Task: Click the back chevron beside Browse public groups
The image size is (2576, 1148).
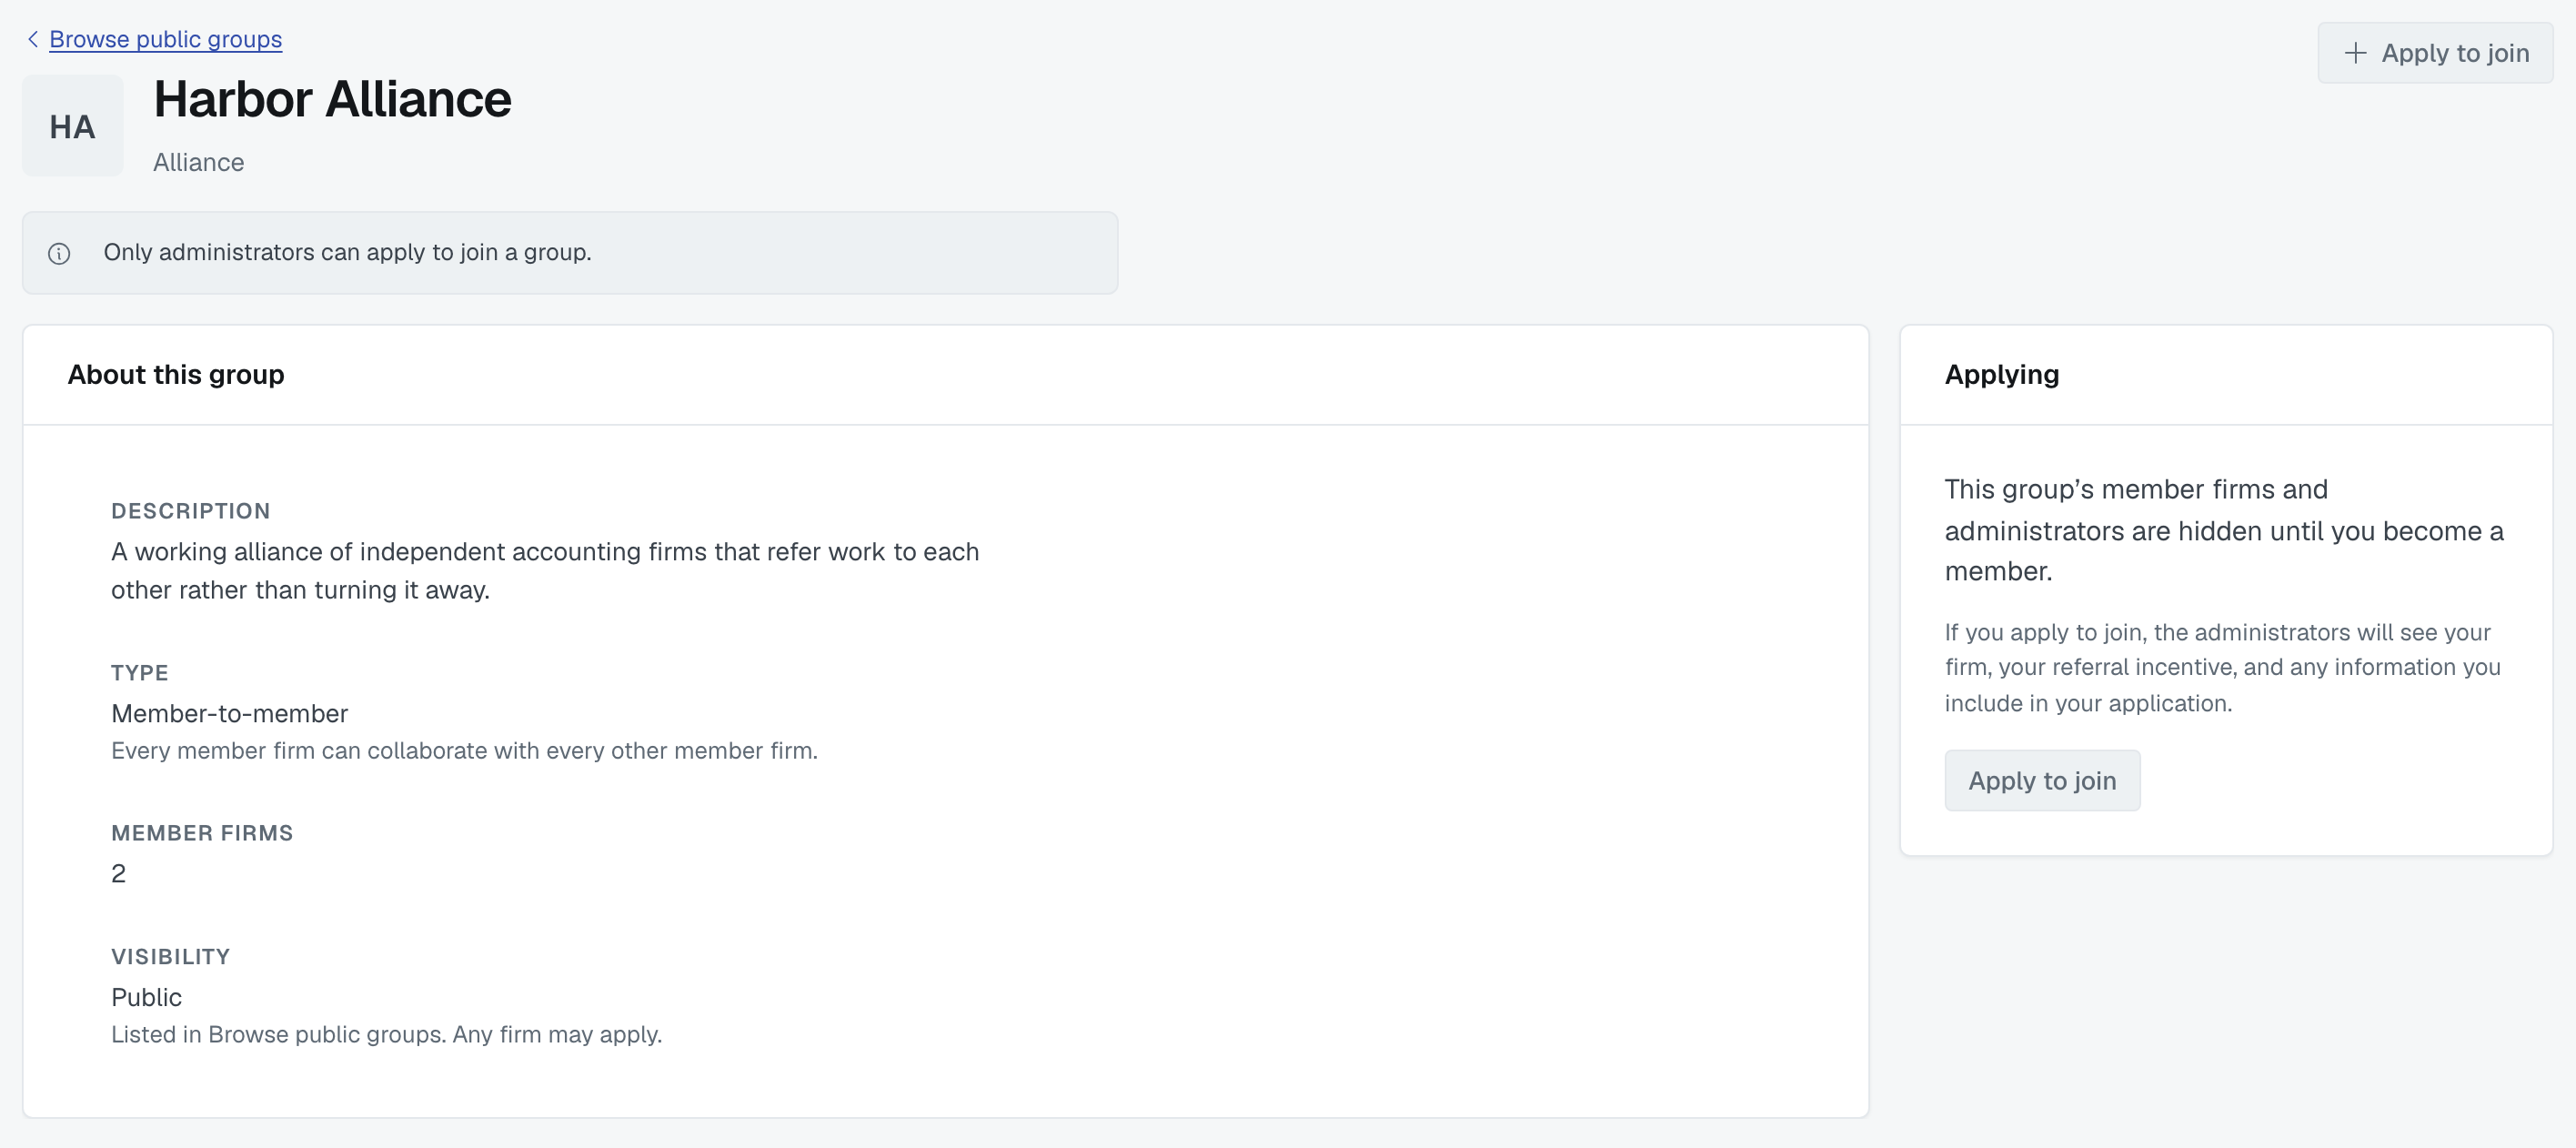Action: 33,39
